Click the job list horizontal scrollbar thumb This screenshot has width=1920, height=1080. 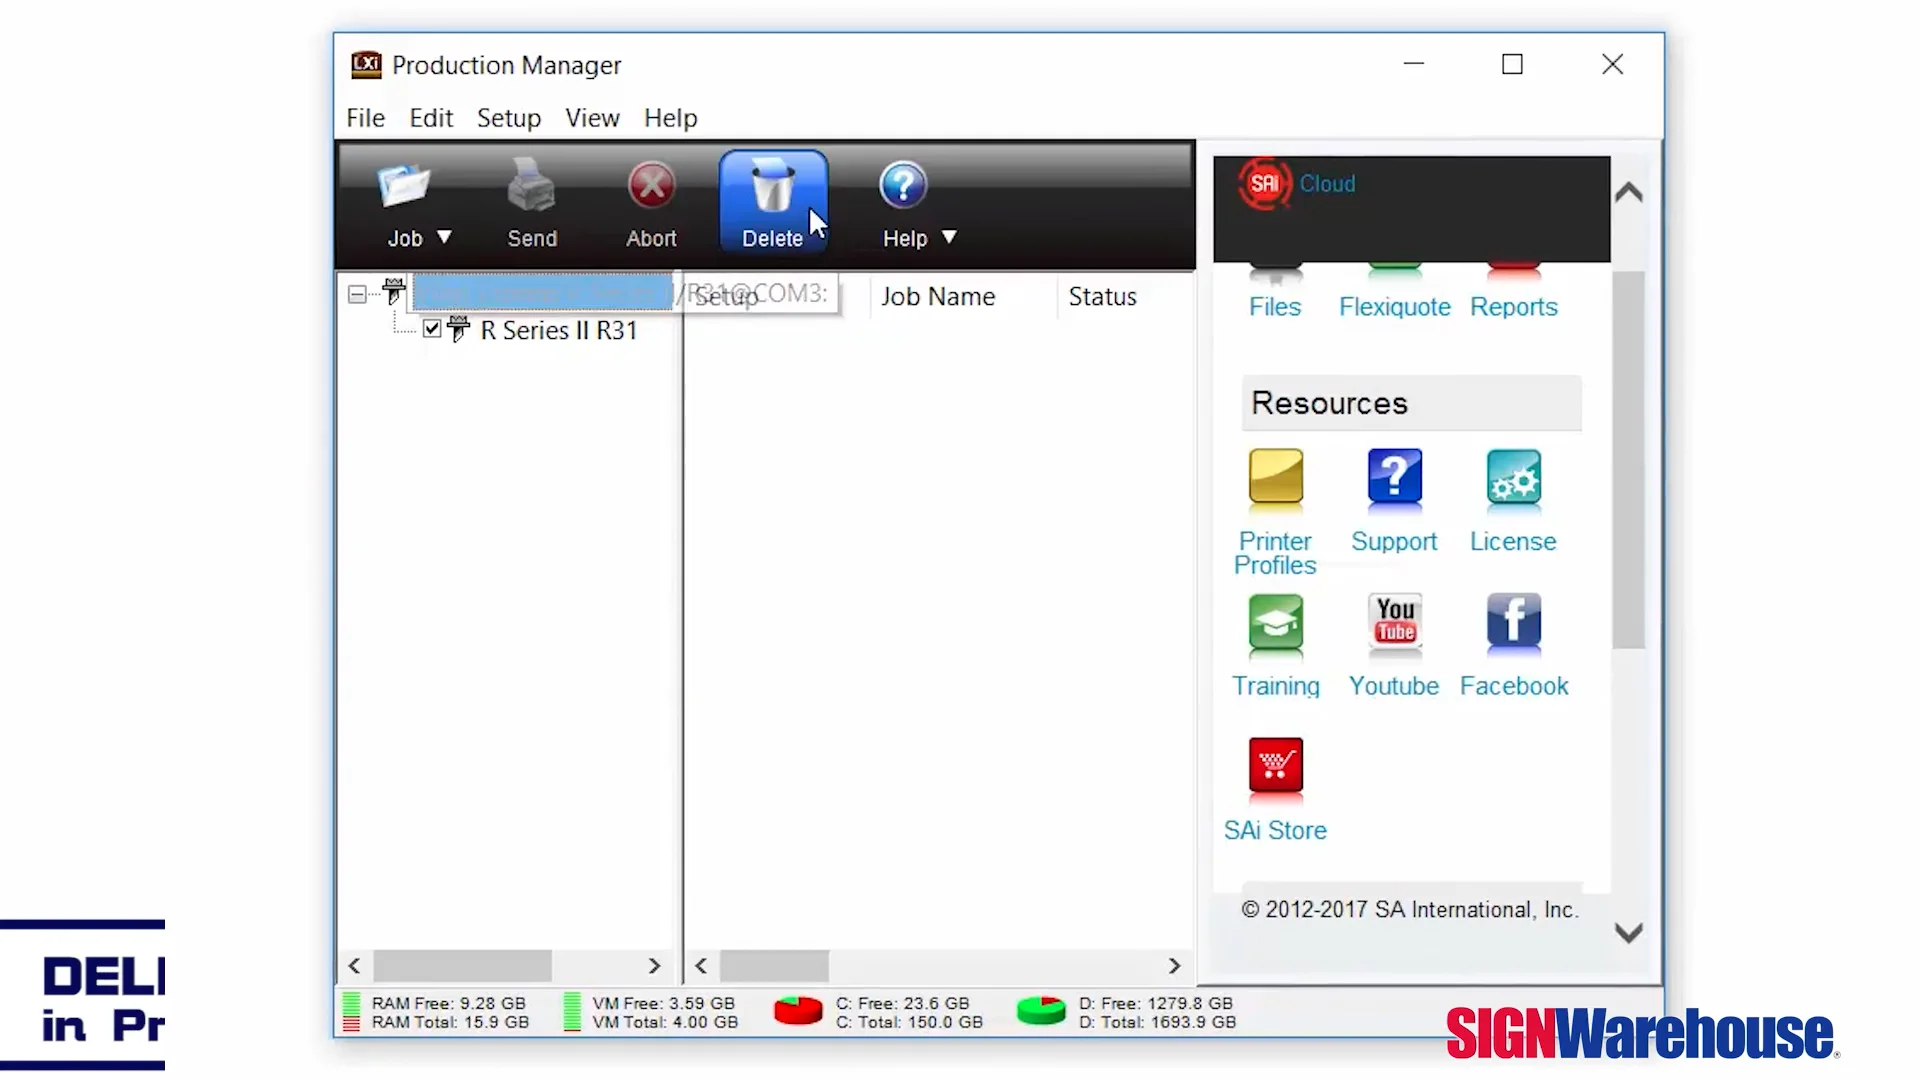click(774, 966)
